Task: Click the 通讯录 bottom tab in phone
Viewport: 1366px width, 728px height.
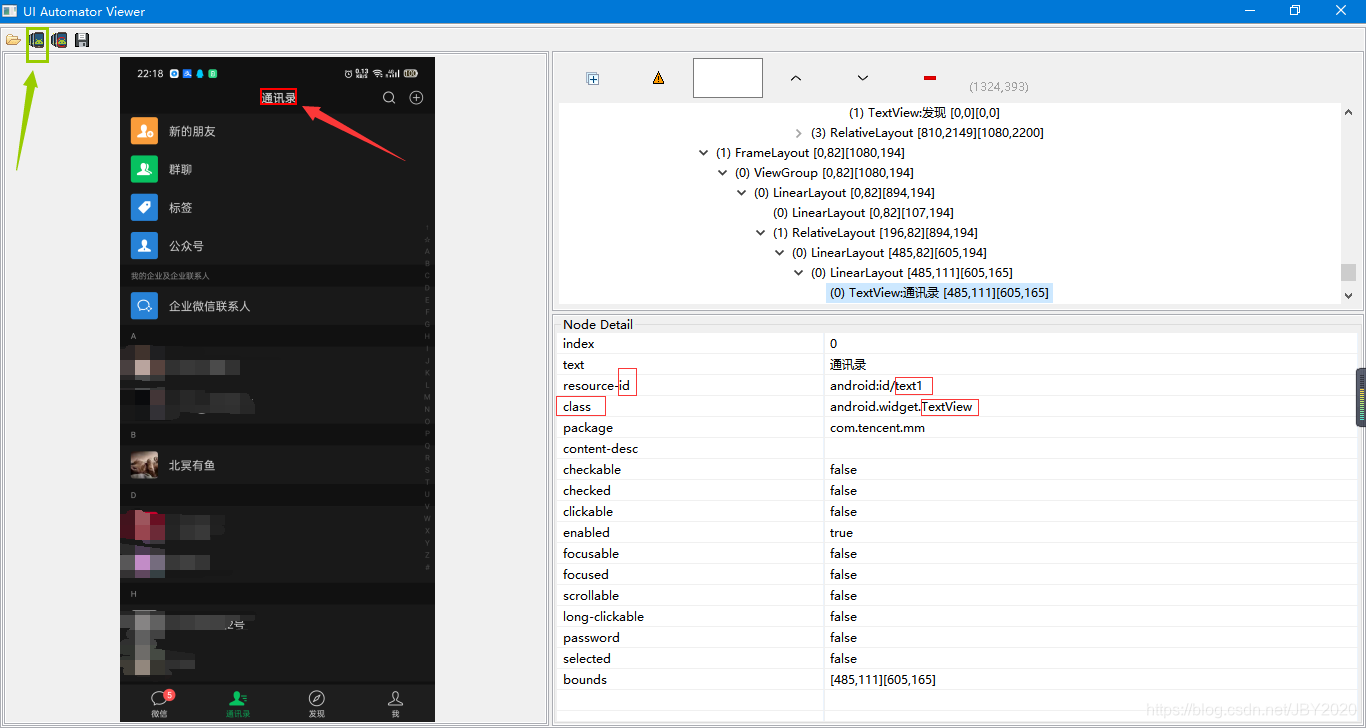Action: [x=238, y=703]
